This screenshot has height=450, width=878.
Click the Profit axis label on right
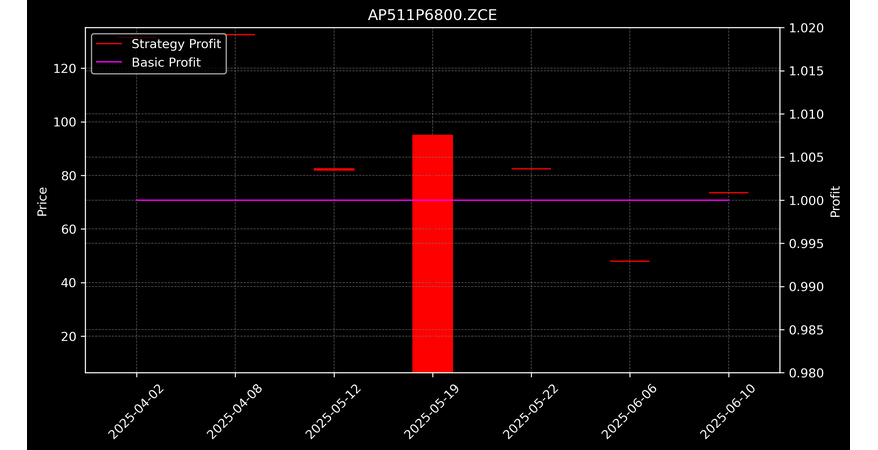coord(835,201)
